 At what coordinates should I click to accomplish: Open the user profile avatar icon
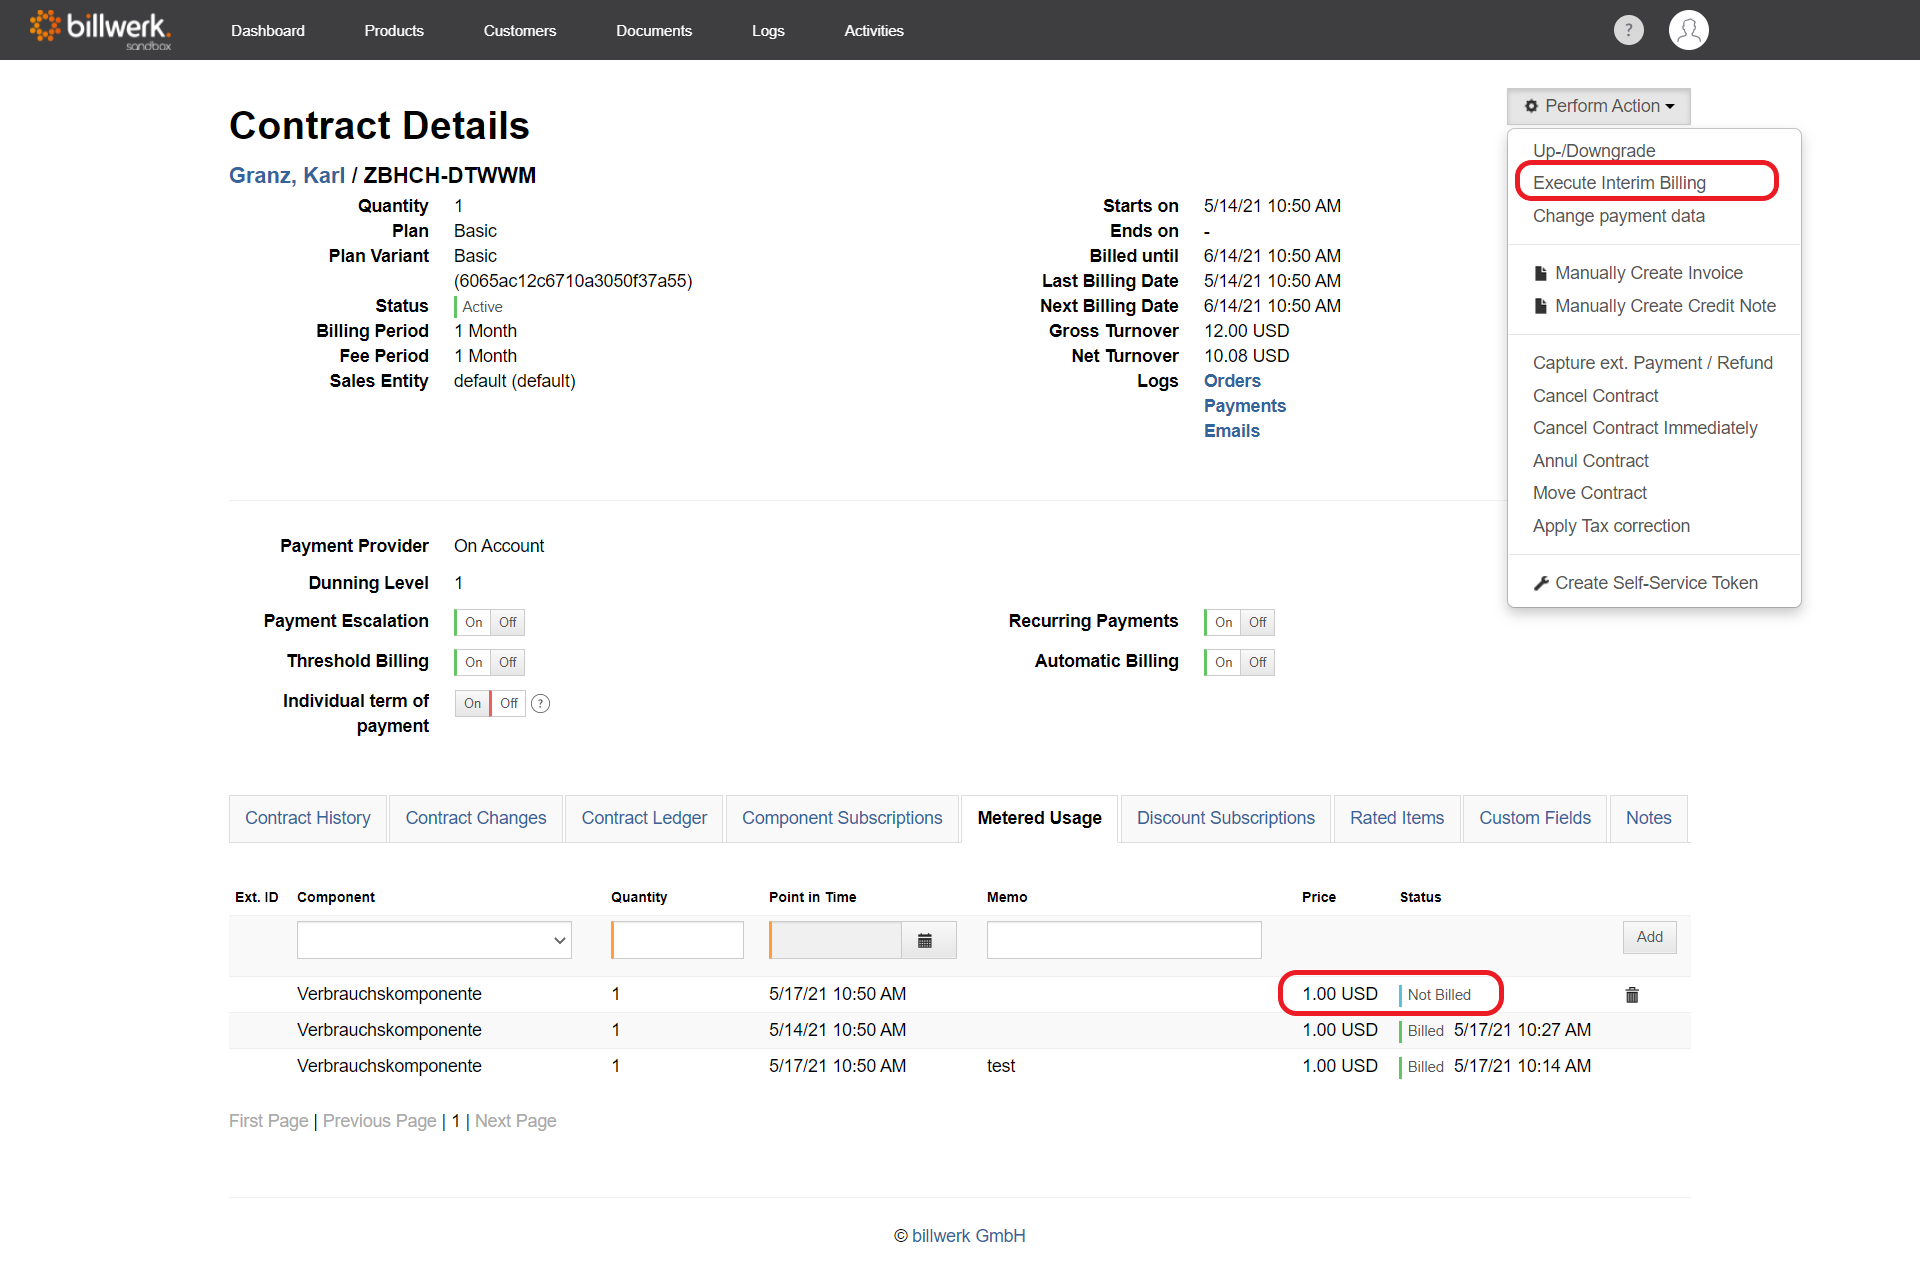(x=1688, y=30)
